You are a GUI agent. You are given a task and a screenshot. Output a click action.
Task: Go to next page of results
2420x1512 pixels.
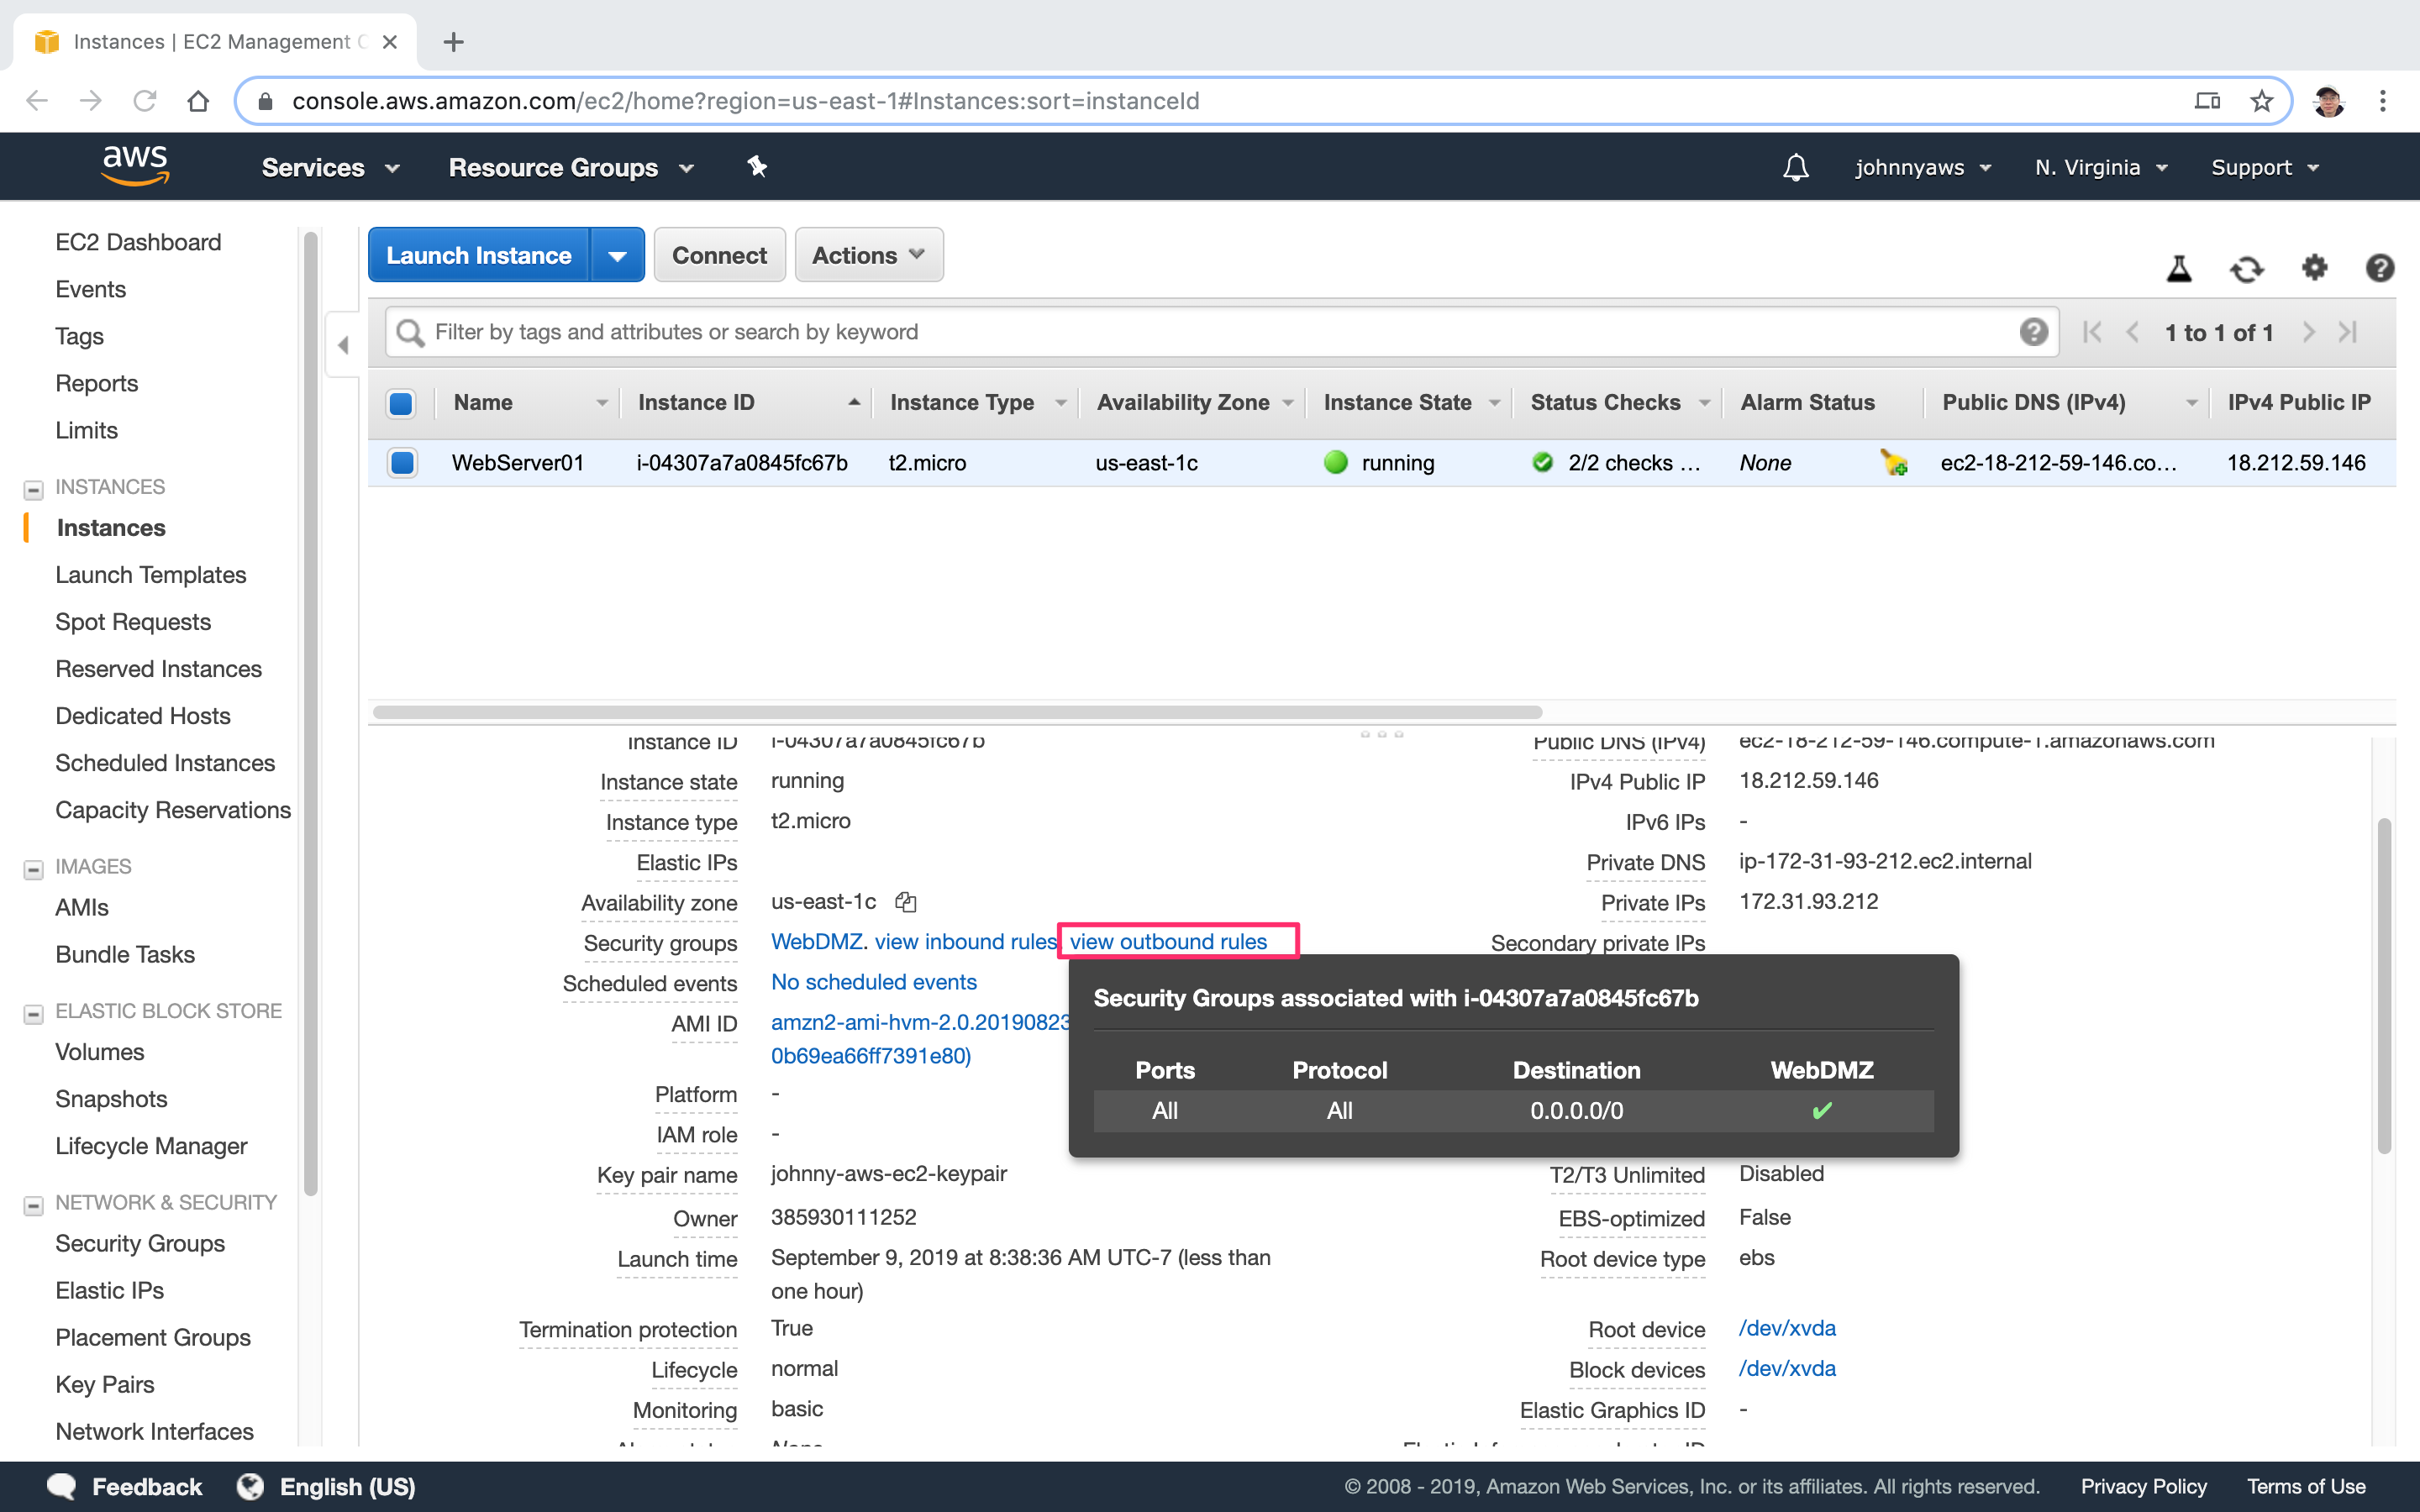tap(2308, 332)
